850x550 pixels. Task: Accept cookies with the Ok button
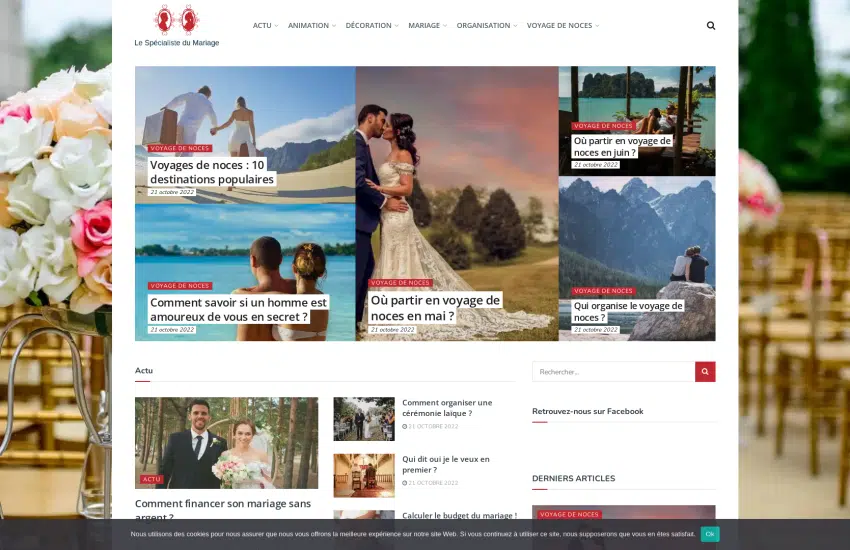709,534
